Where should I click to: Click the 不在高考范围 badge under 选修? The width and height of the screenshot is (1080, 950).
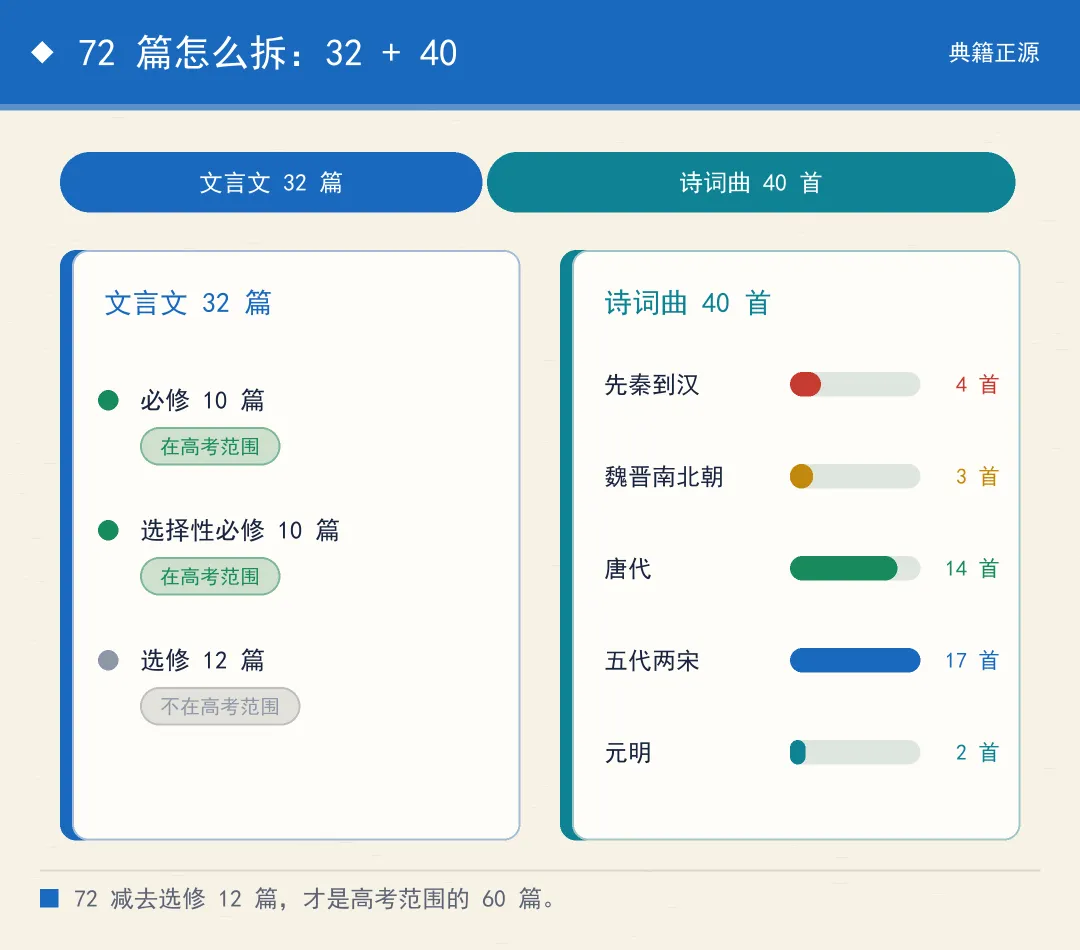[x=220, y=706]
